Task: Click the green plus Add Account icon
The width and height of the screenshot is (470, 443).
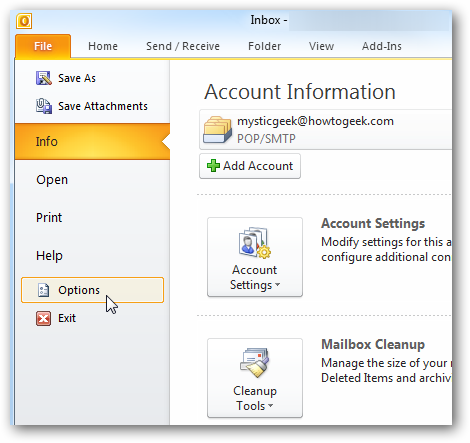Action: coord(213,166)
